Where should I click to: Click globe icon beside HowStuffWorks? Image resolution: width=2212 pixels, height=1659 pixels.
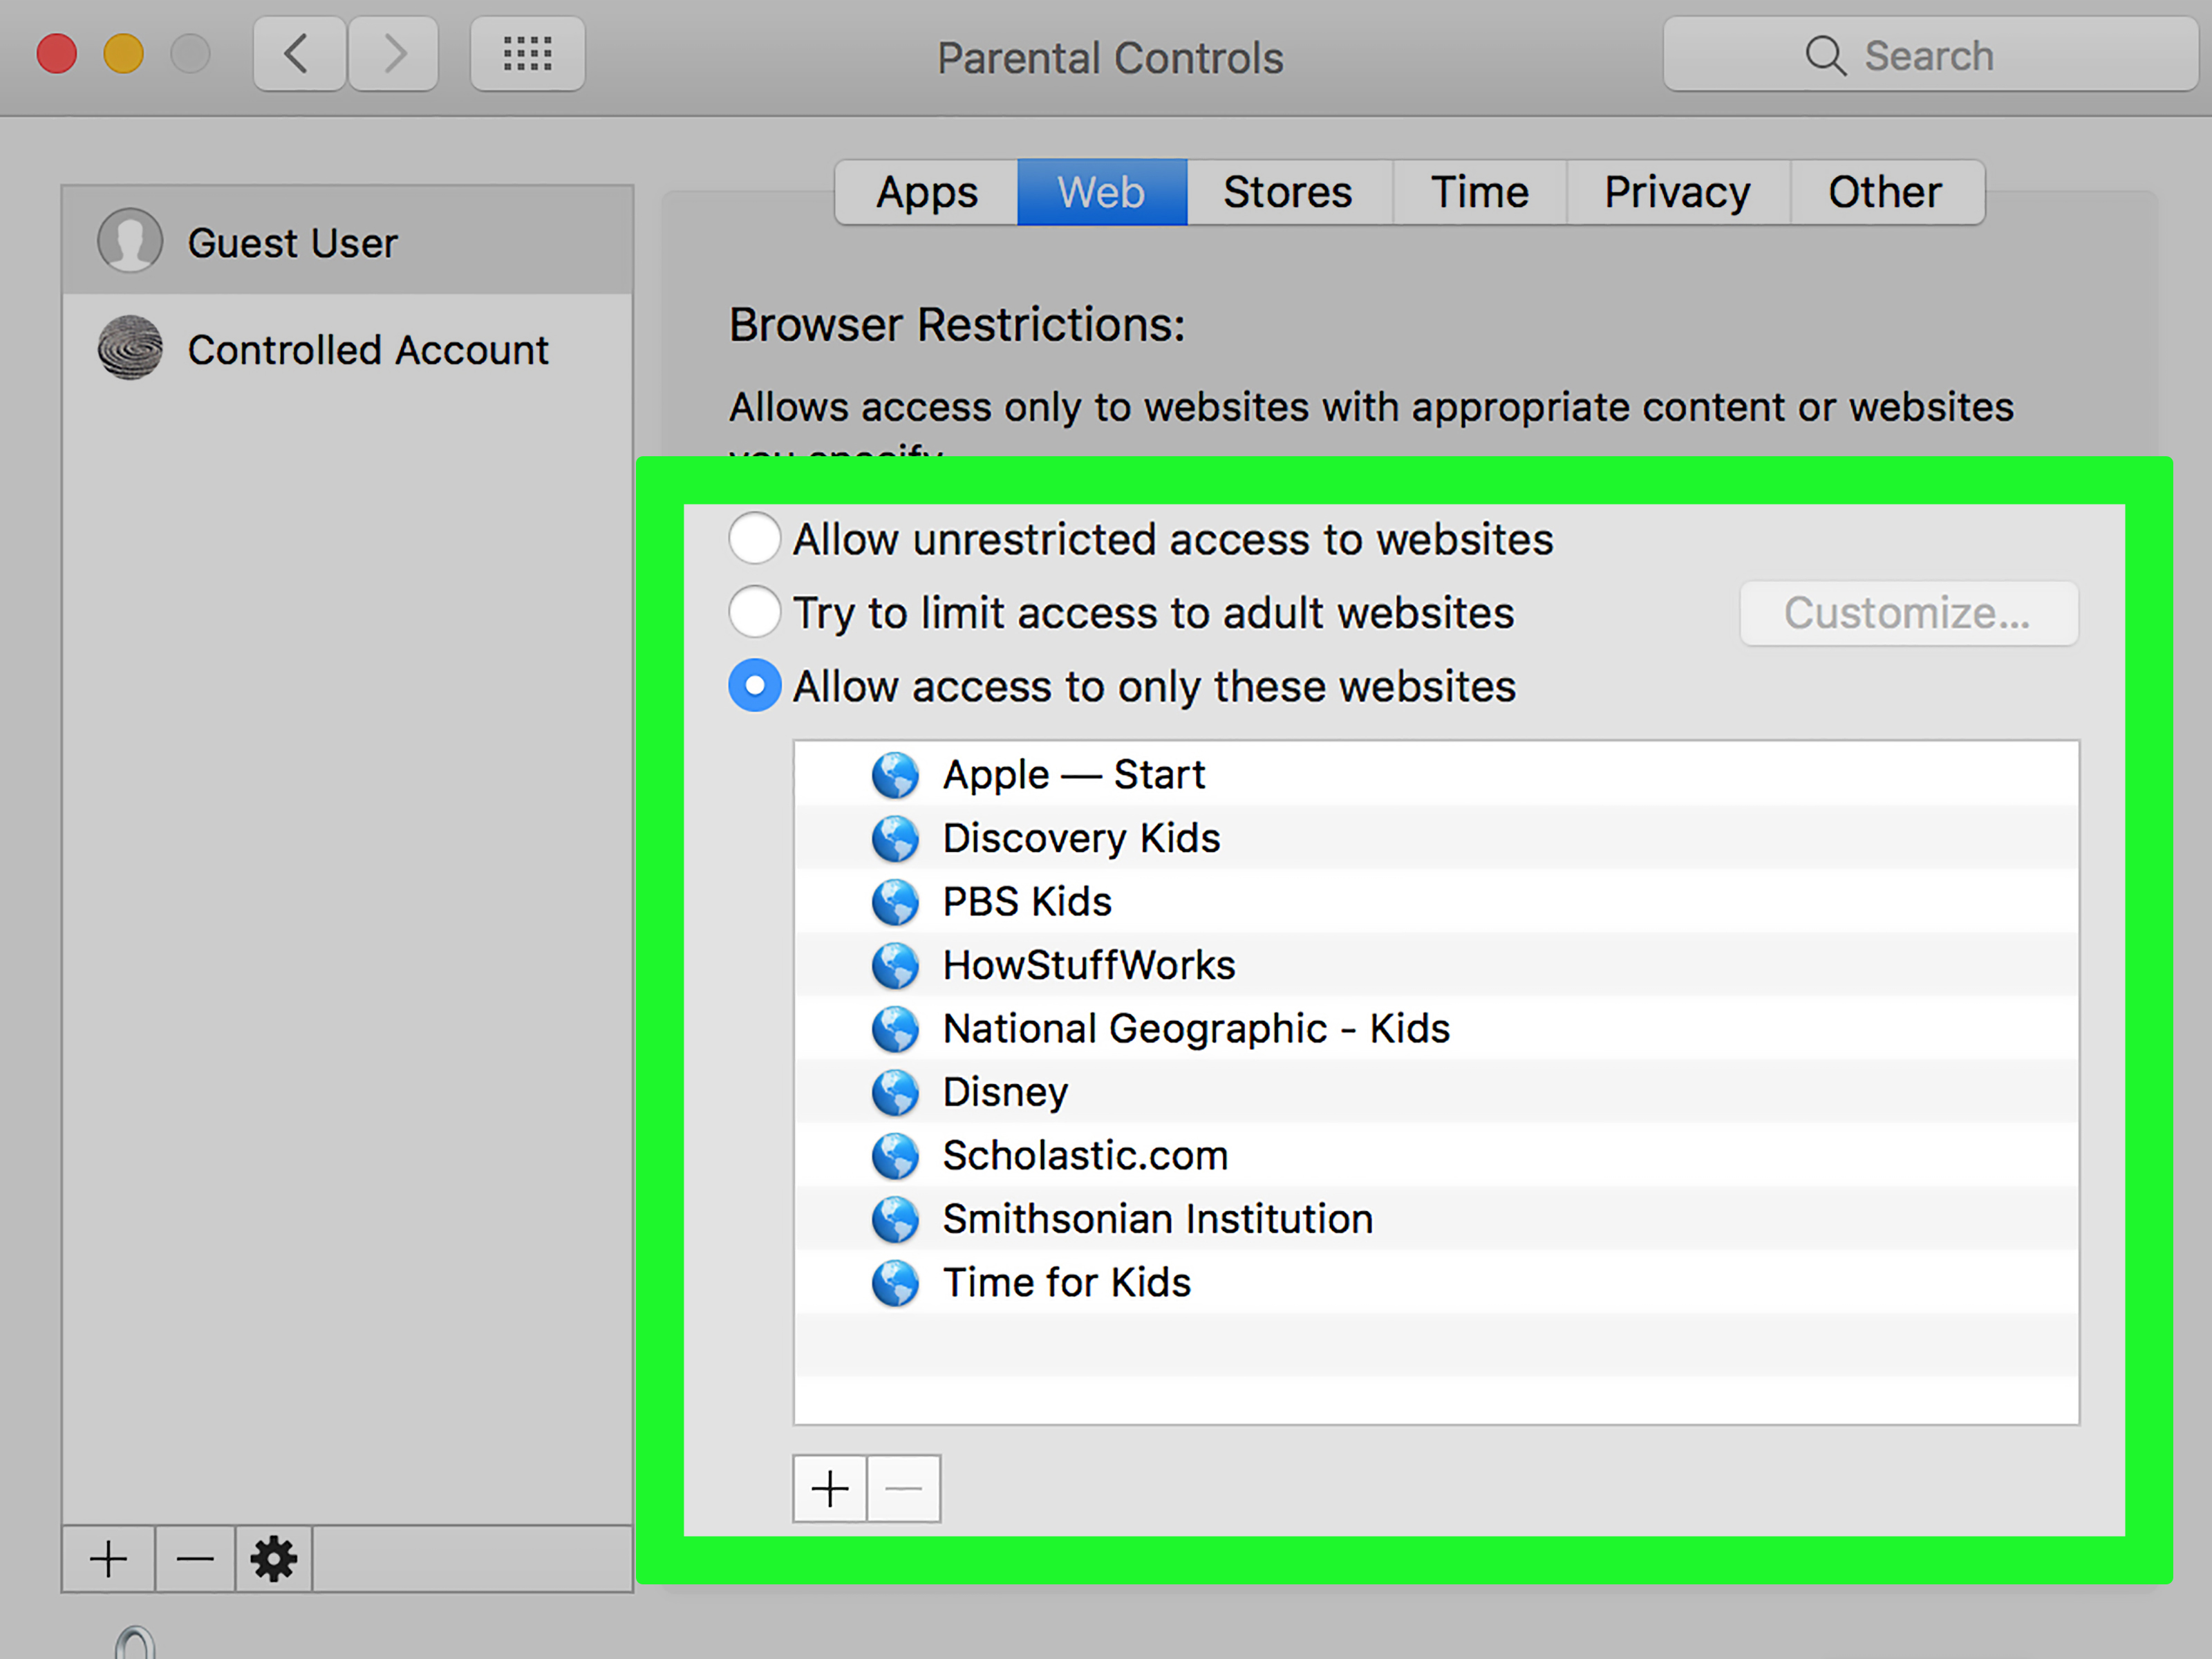tap(895, 965)
